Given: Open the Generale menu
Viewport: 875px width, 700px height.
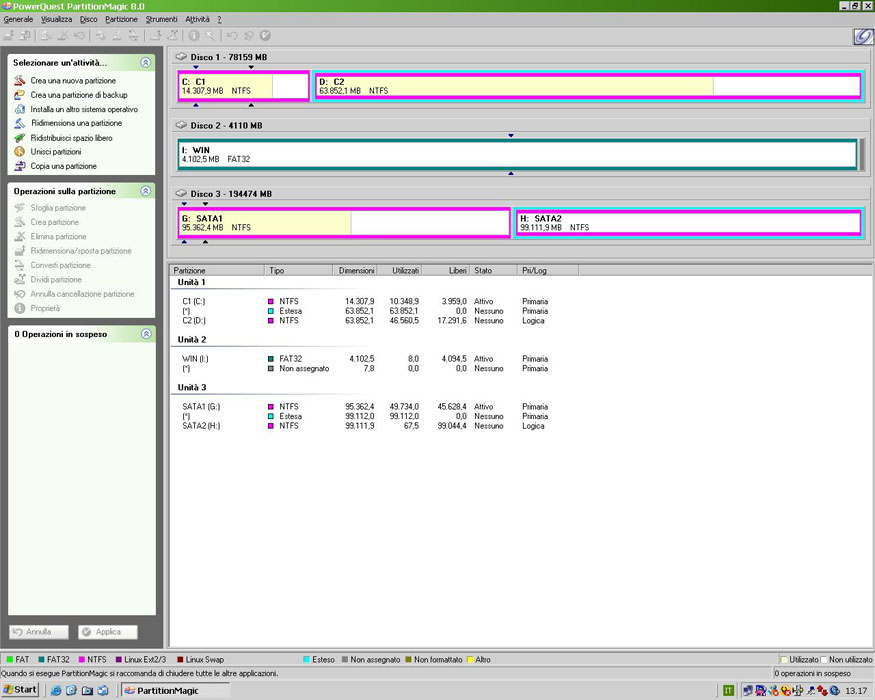Looking at the screenshot, I should point(18,19).
